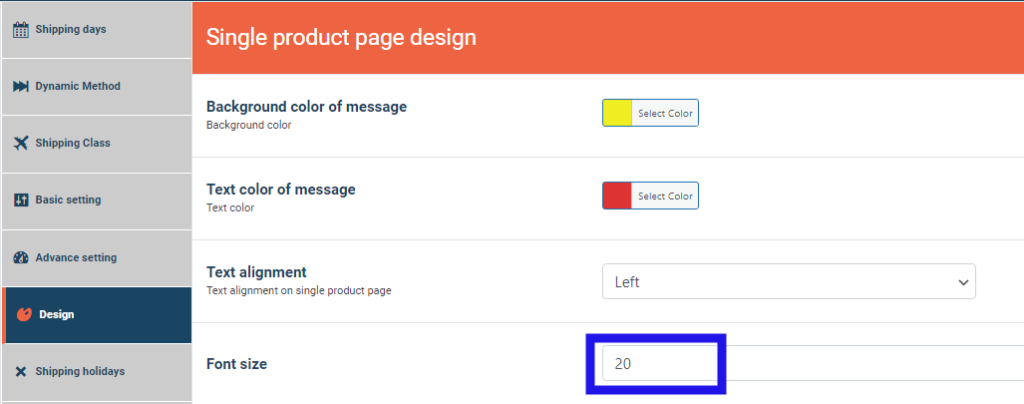Open the Shipping days tab
Image resolution: width=1024 pixels, height=404 pixels.
(x=70, y=29)
